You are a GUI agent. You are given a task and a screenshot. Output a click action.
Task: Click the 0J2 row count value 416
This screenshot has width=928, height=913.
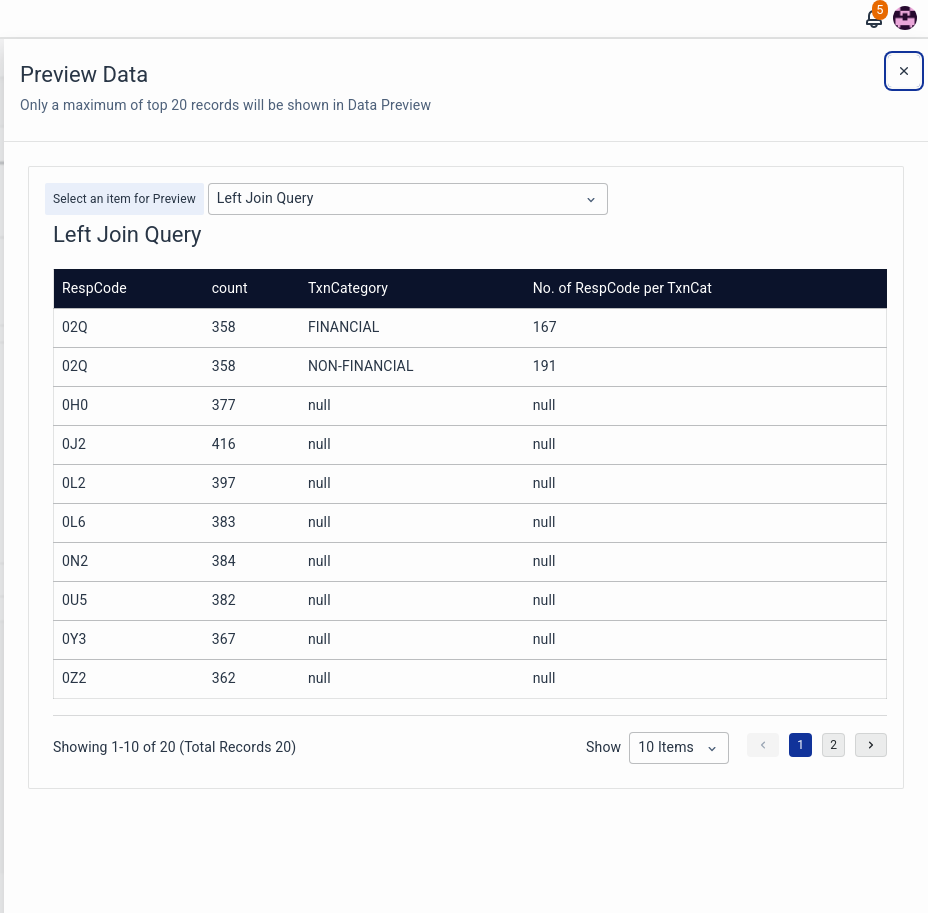tap(223, 444)
